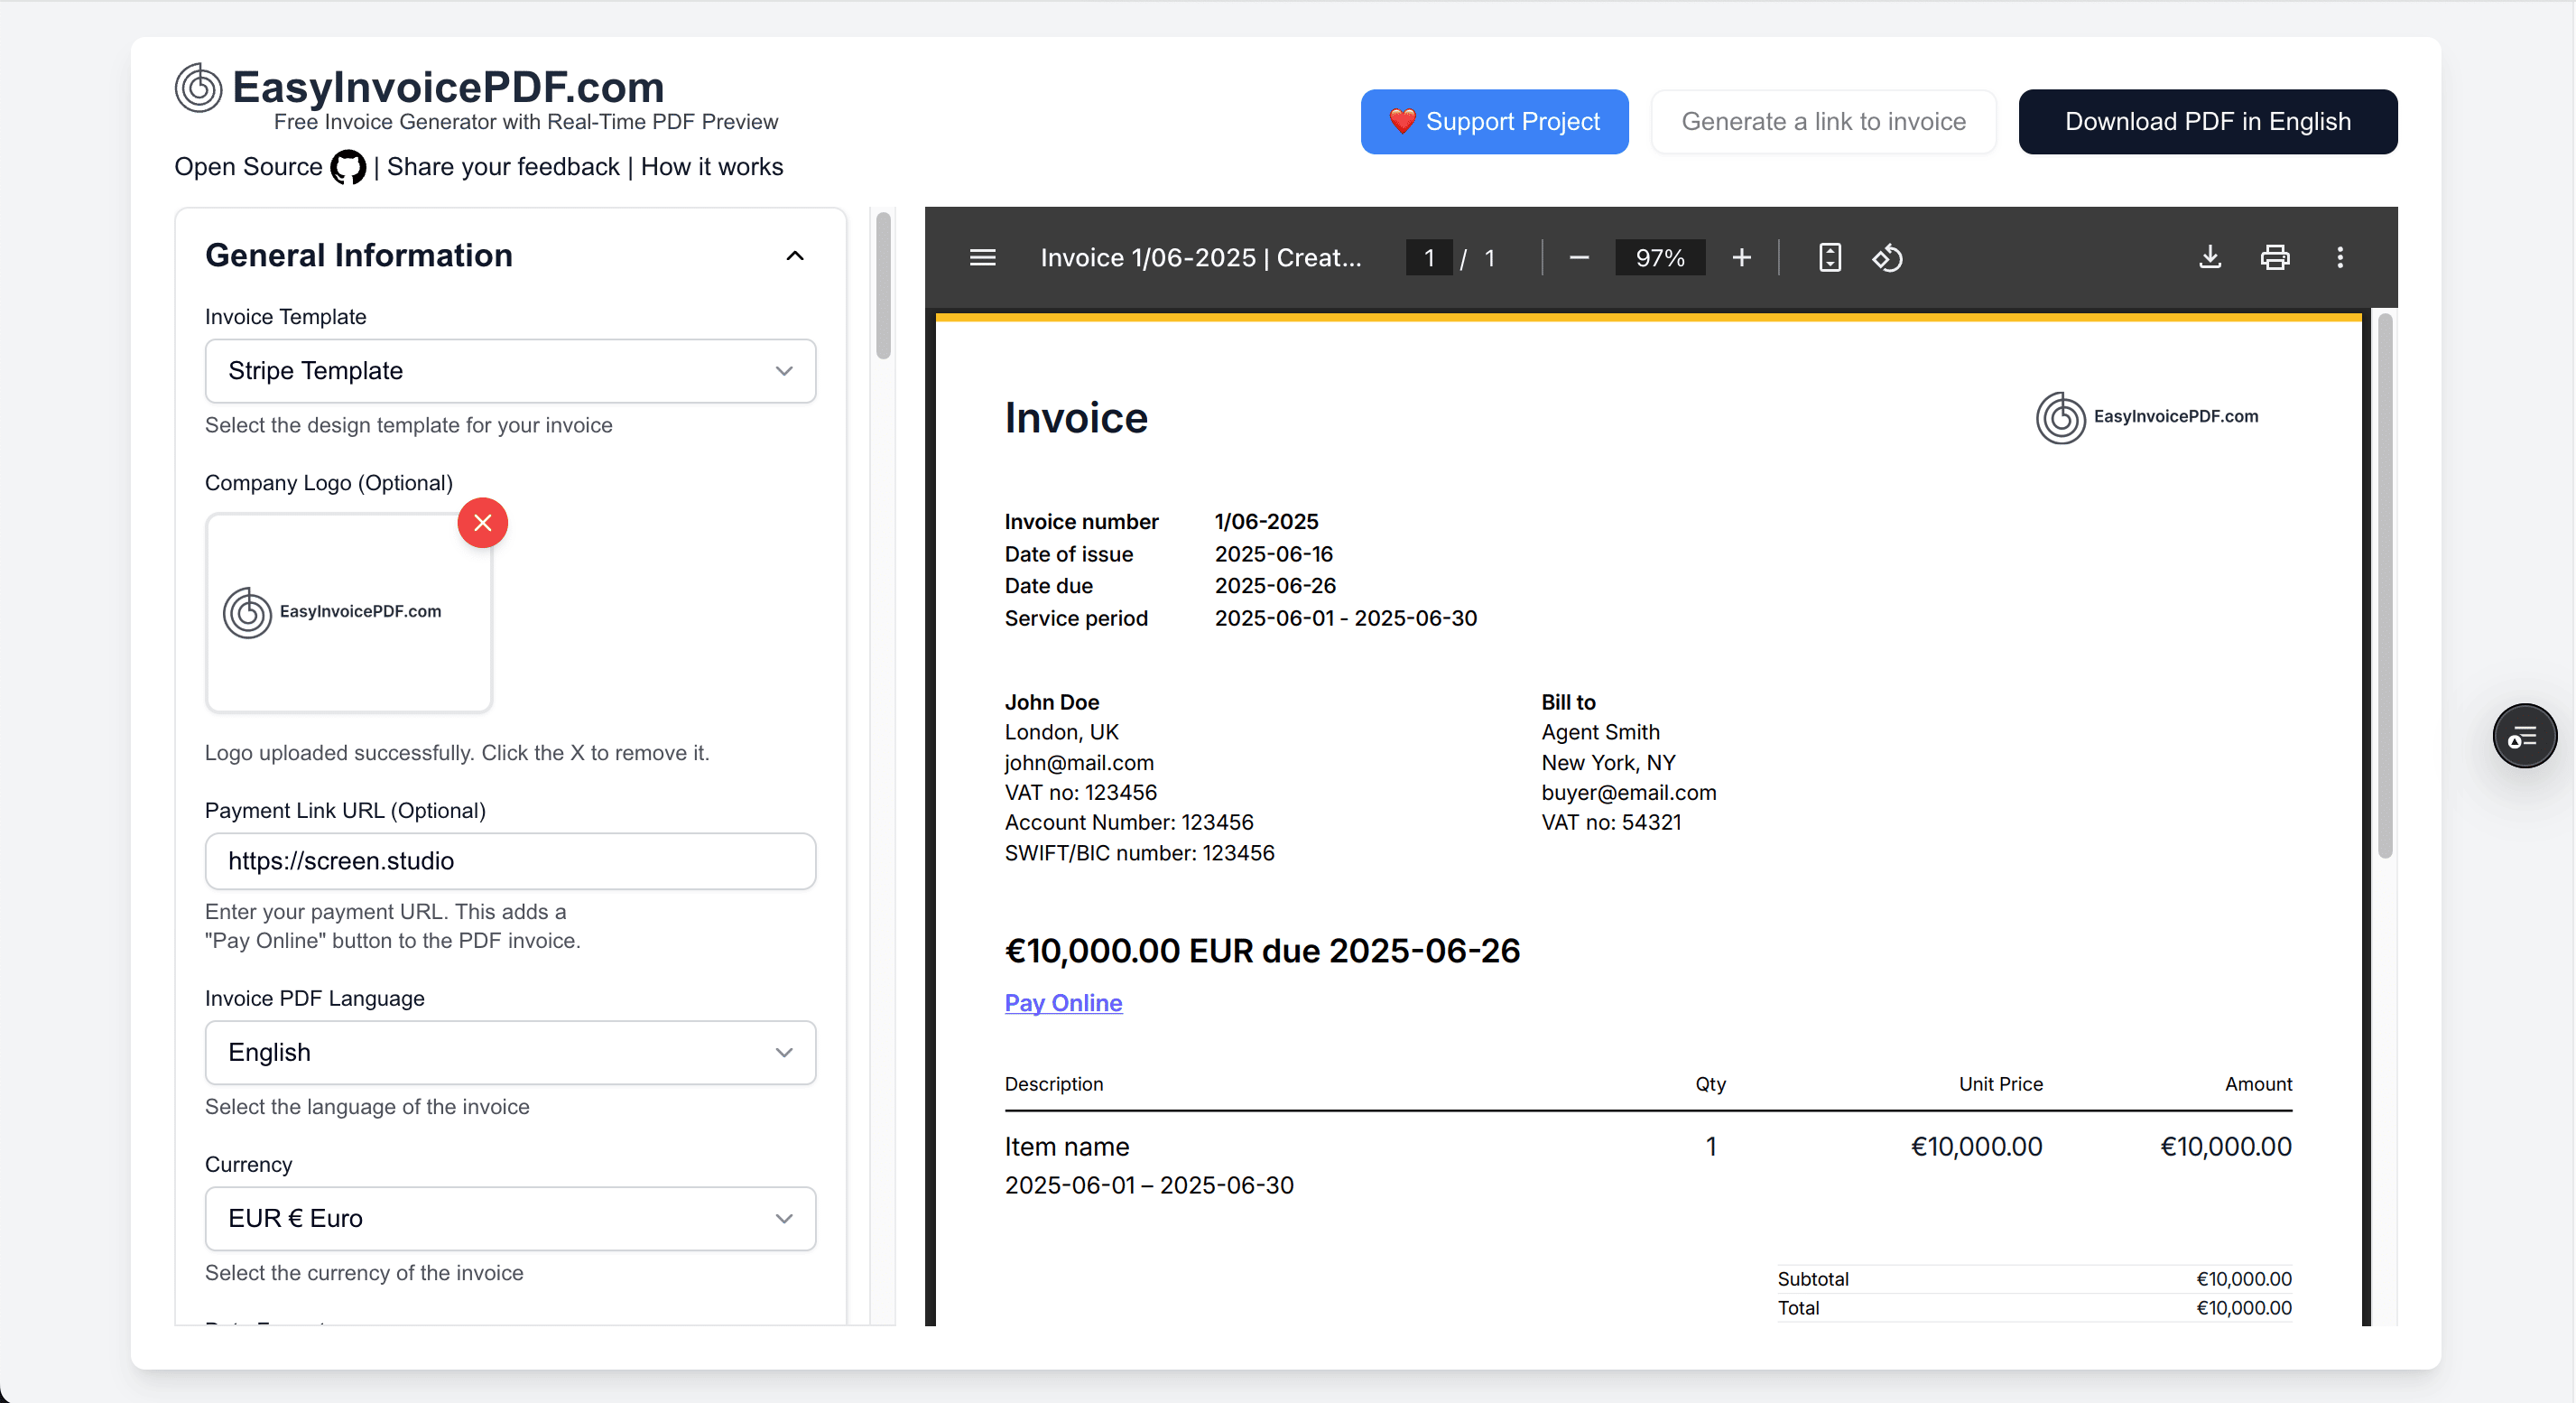Rotate the PDF counterclockwise
The width and height of the screenshot is (2576, 1403).
pos(1887,258)
